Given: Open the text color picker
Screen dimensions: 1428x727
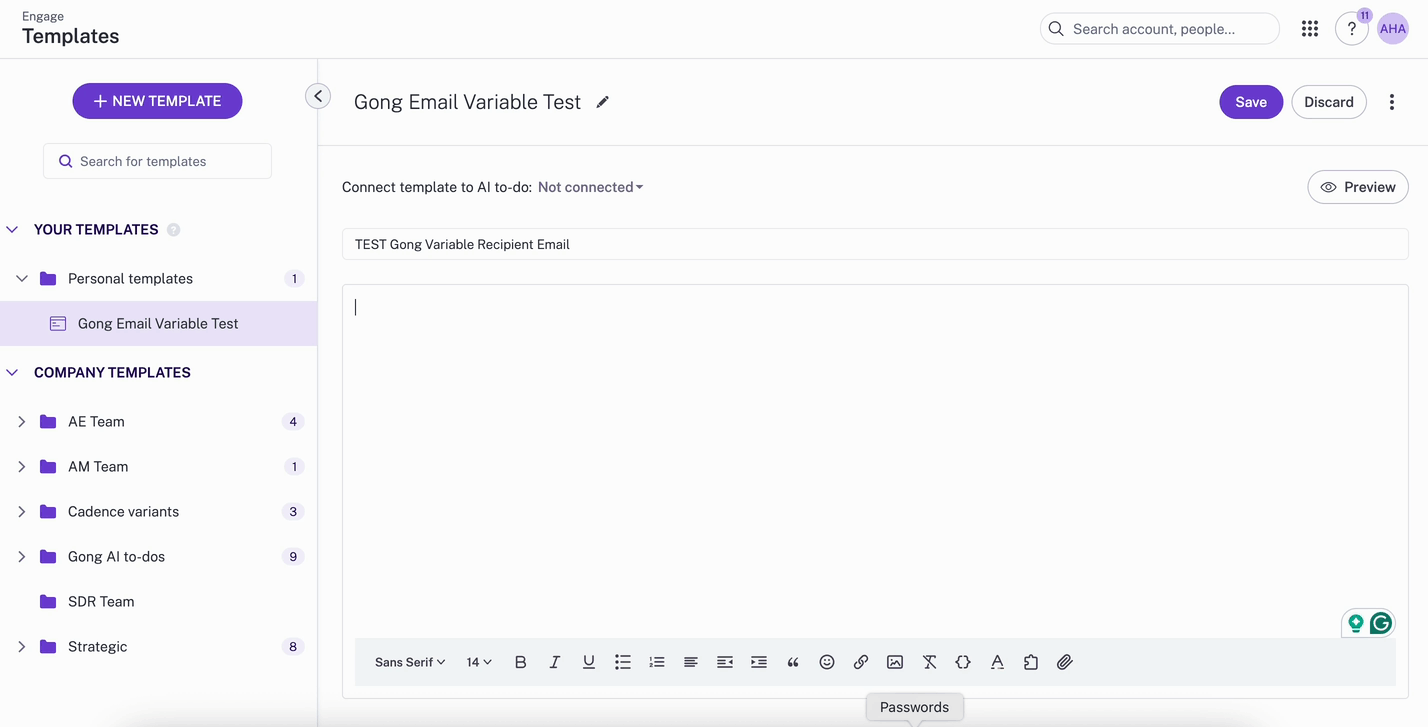Looking at the screenshot, I should 997,662.
